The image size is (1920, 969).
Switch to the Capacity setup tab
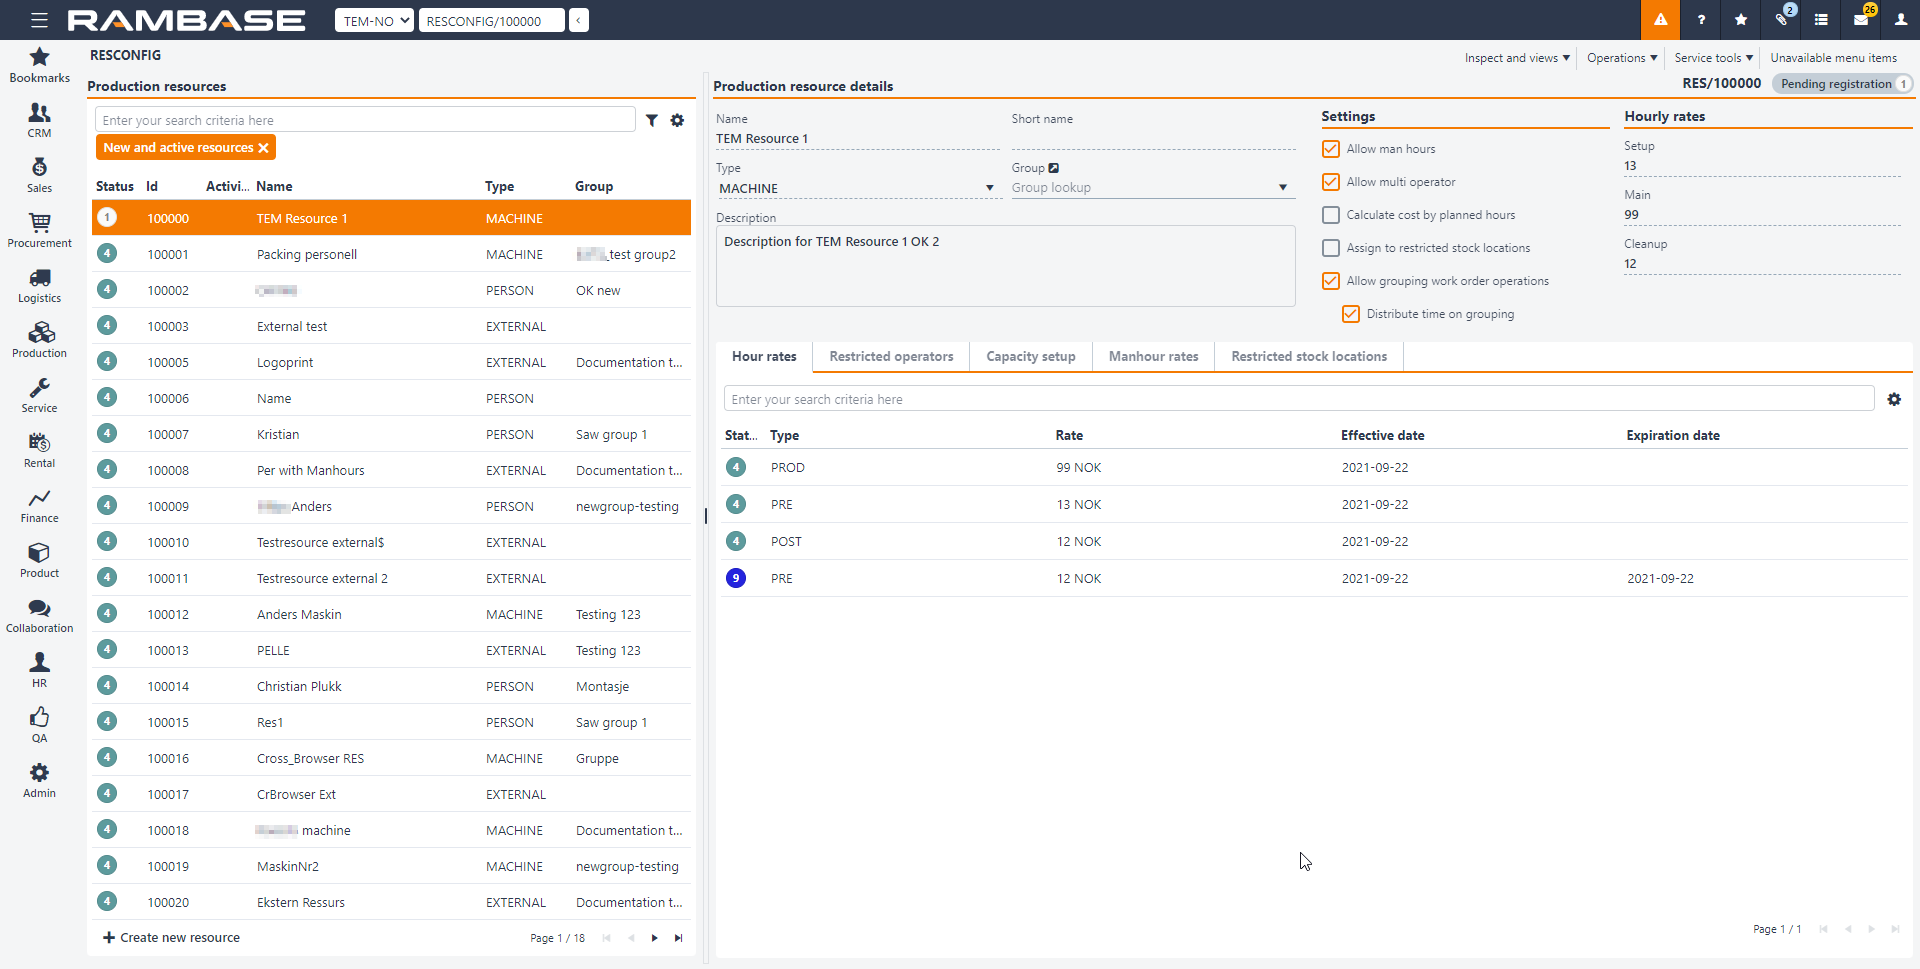(x=1030, y=356)
